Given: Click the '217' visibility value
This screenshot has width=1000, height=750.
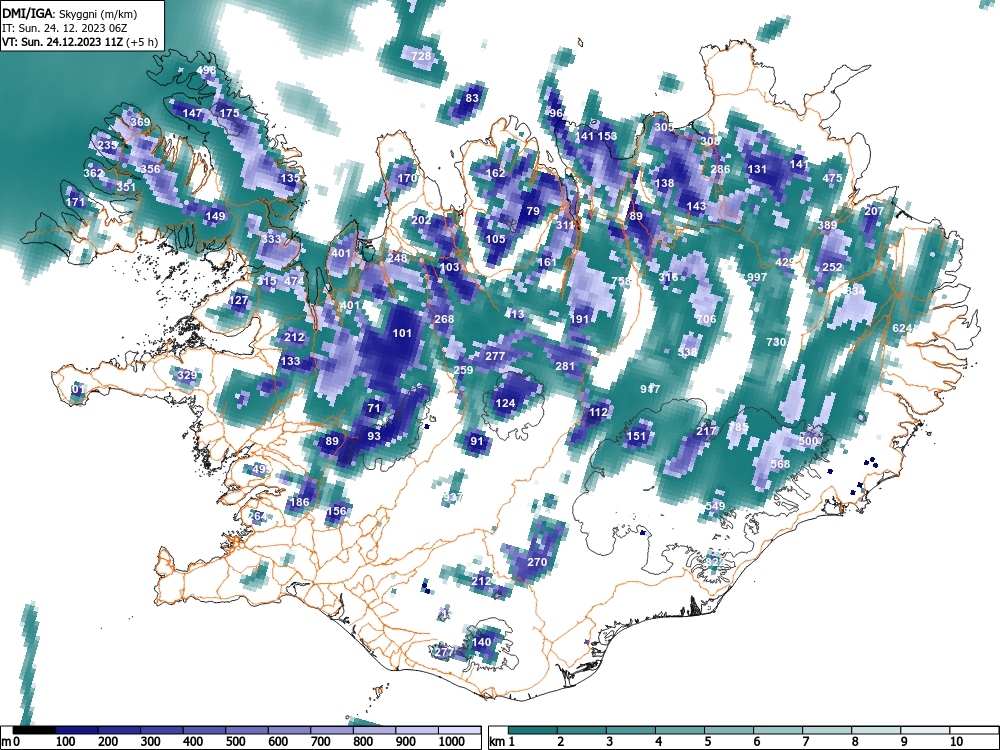Looking at the screenshot, I should (706, 431).
